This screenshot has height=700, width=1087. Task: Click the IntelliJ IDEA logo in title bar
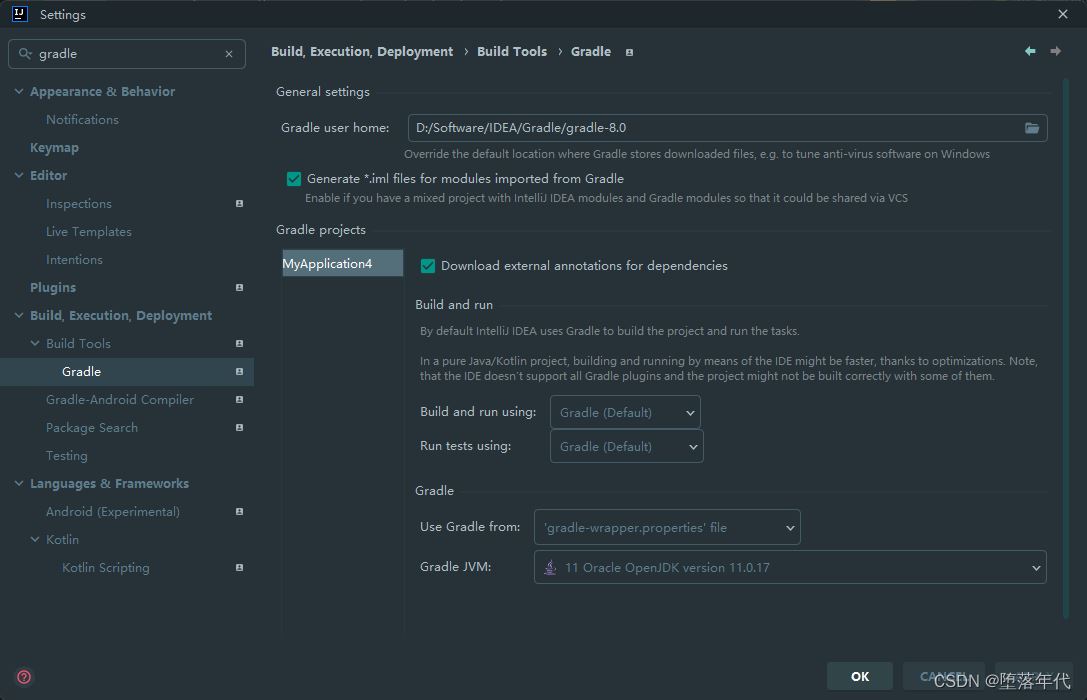[x=19, y=14]
